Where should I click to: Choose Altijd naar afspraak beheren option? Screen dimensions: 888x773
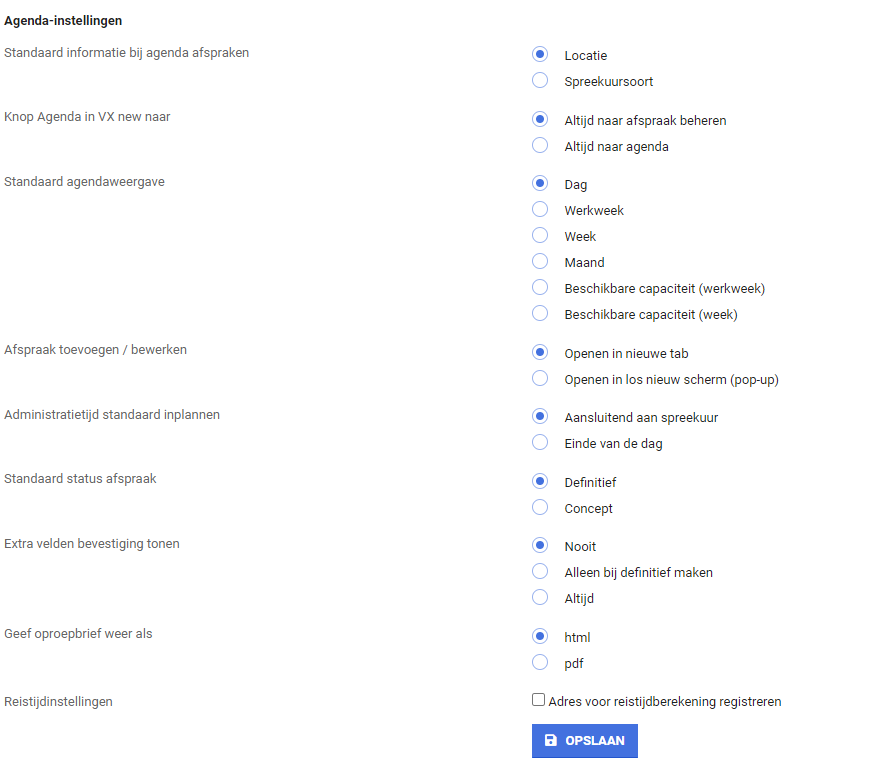point(540,120)
